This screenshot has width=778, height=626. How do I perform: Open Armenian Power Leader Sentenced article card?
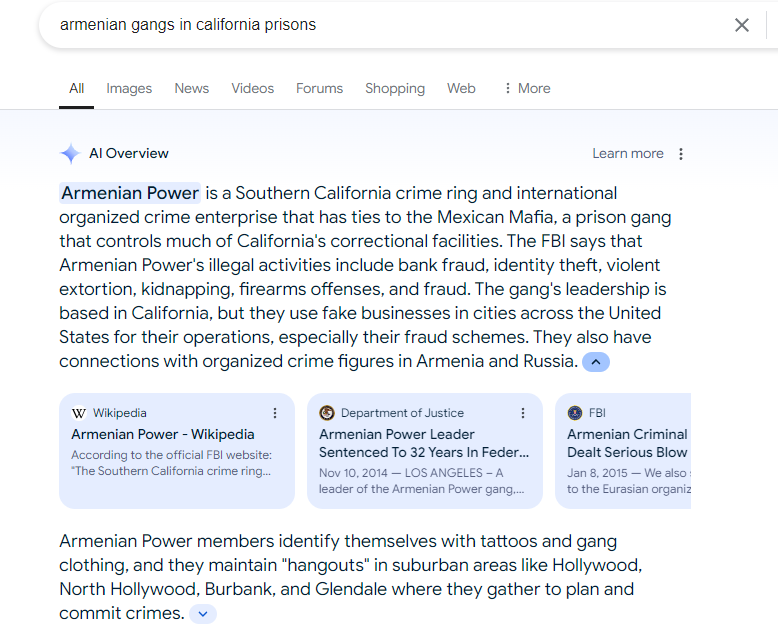425,451
